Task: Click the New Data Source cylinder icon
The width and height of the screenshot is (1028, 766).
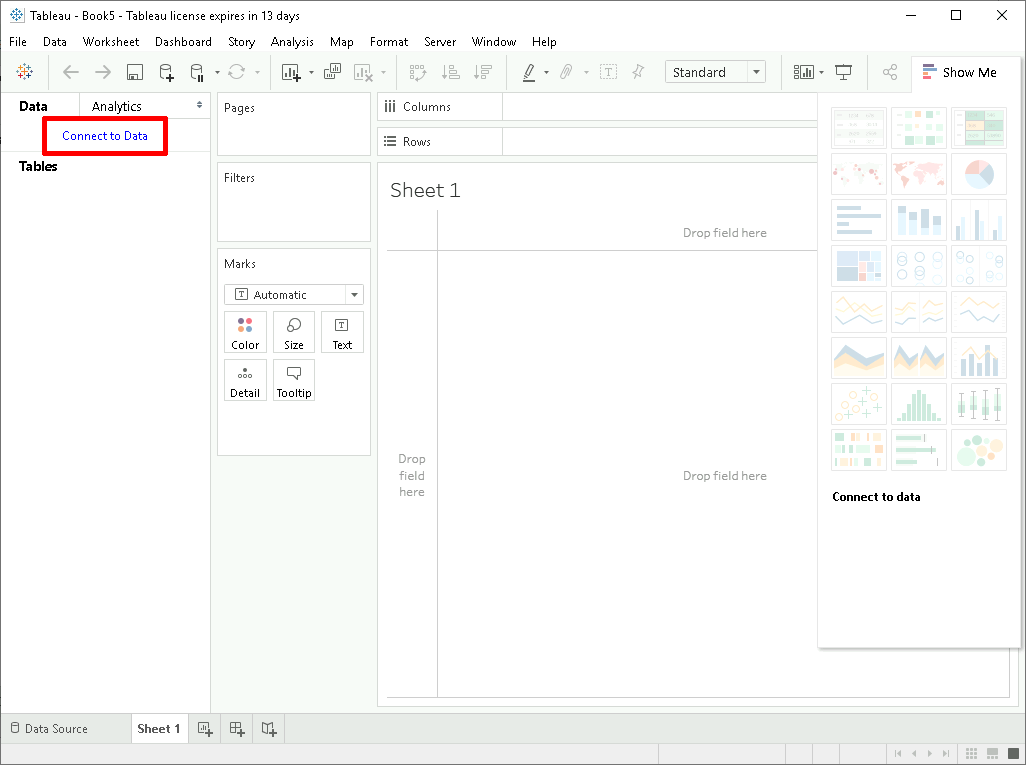Action: point(167,72)
